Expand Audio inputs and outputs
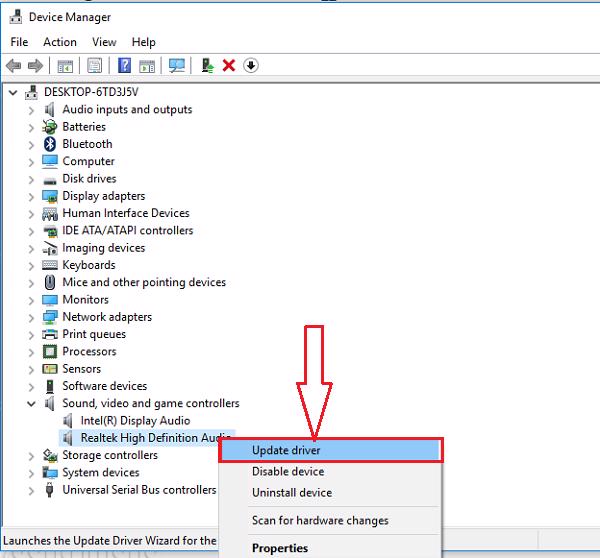Viewport: 600px width, 558px height. tap(31, 110)
